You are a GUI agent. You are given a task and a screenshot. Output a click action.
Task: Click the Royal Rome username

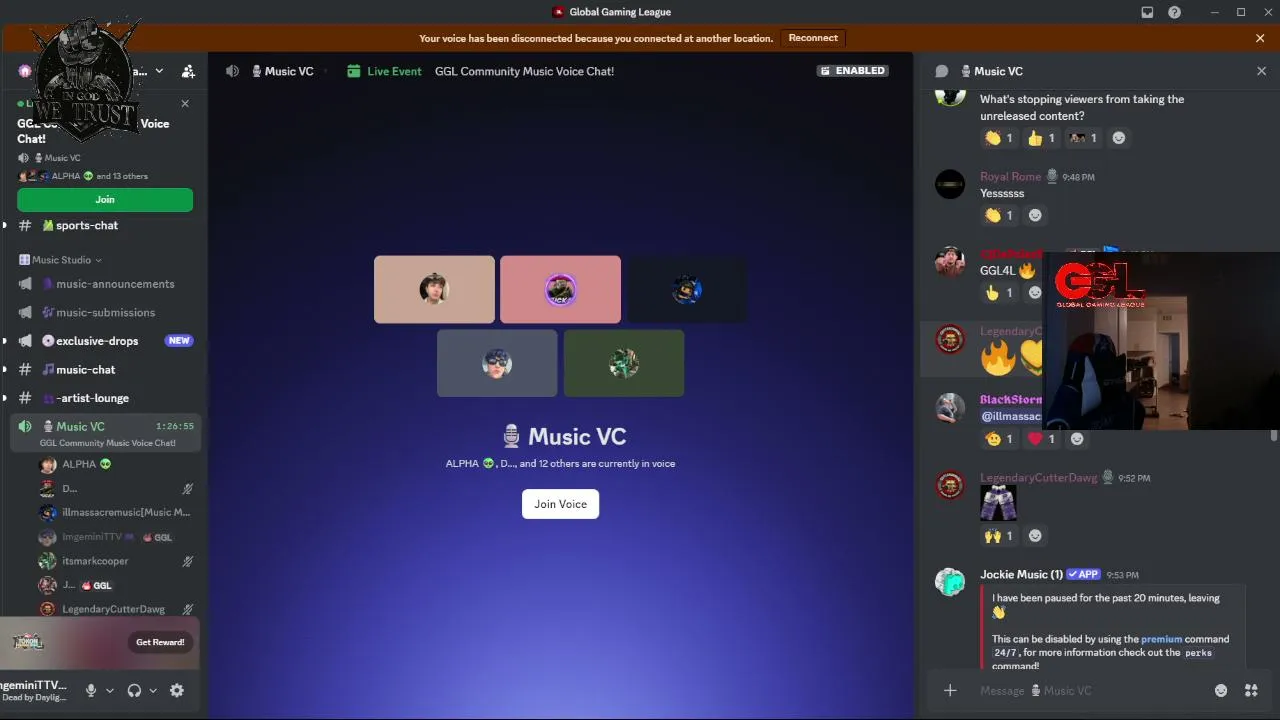click(1010, 177)
